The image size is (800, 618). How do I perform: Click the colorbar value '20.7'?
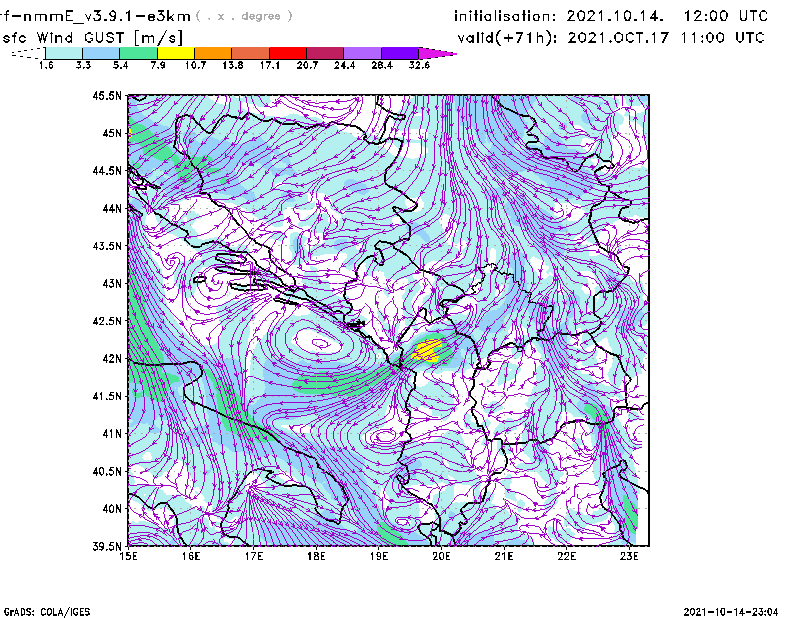click(307, 65)
